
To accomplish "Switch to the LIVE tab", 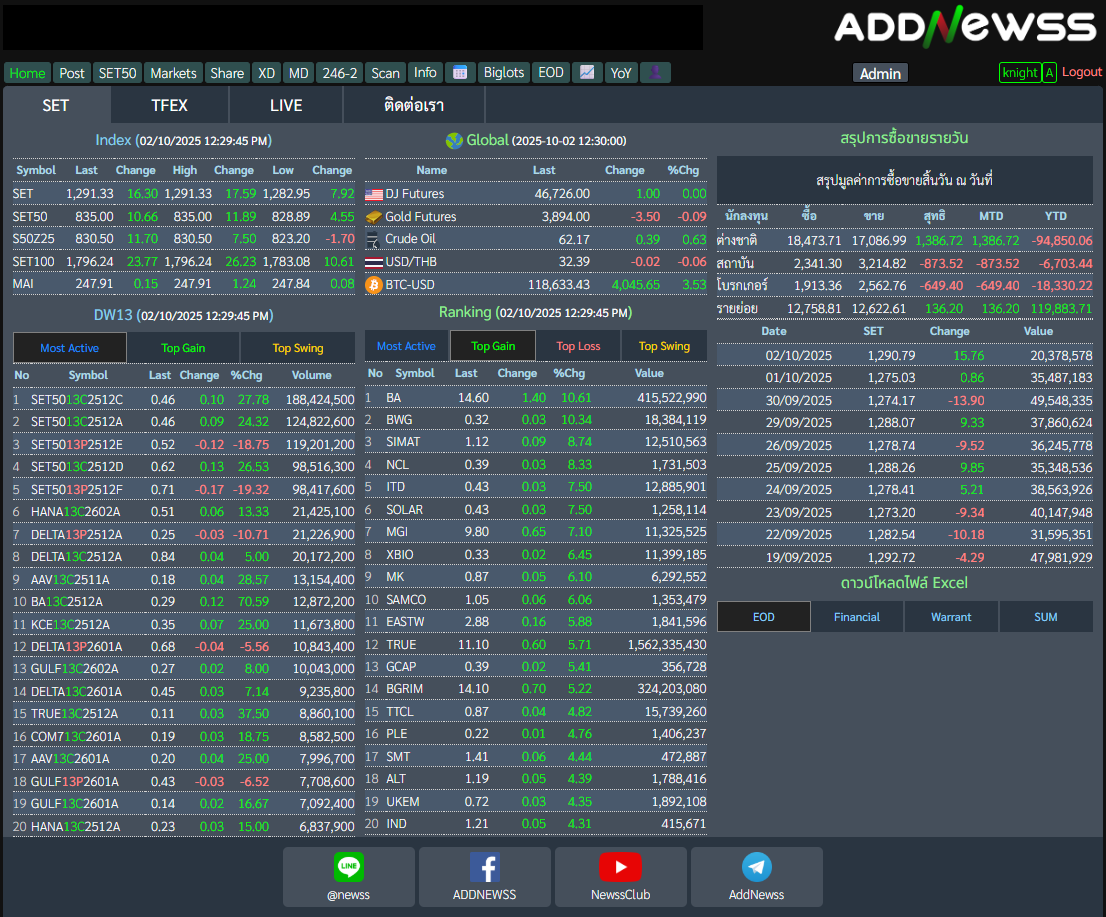I will tap(286, 105).
